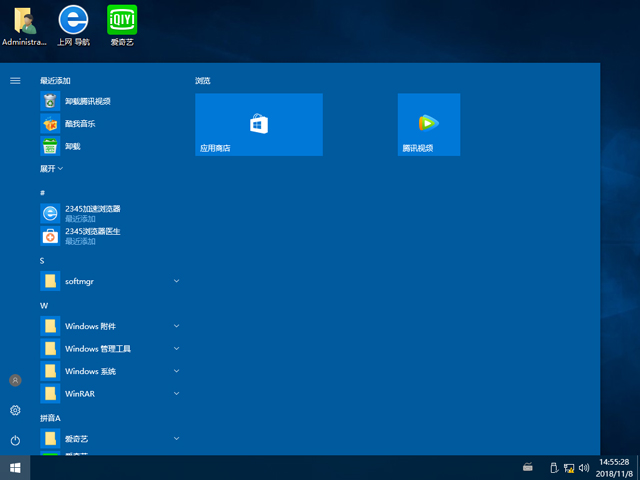Open the 应用商店 store tile
The height and width of the screenshot is (480, 640).
point(258,124)
